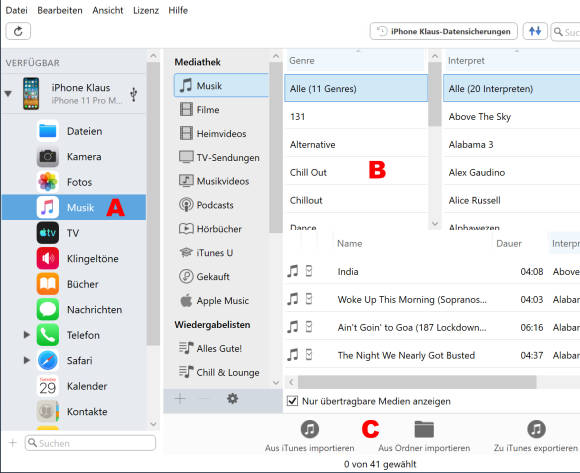Click the device sidebar scrollbar thumb
The width and height of the screenshot is (580, 473).
(153, 203)
